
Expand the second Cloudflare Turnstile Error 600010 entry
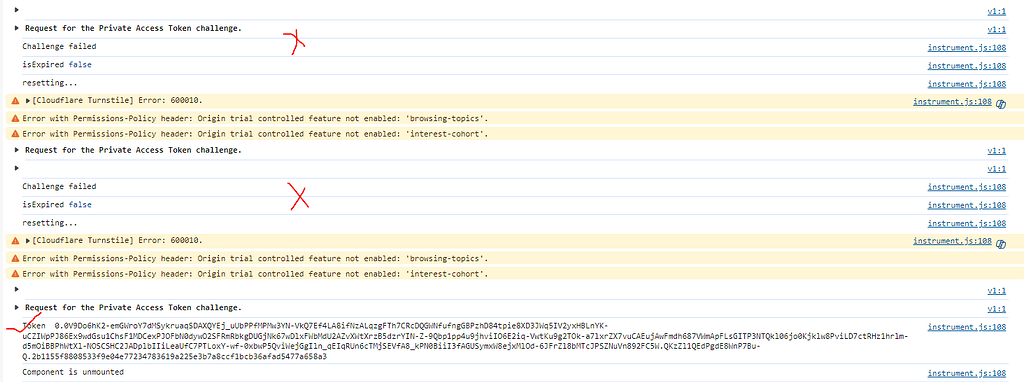pos(28,241)
